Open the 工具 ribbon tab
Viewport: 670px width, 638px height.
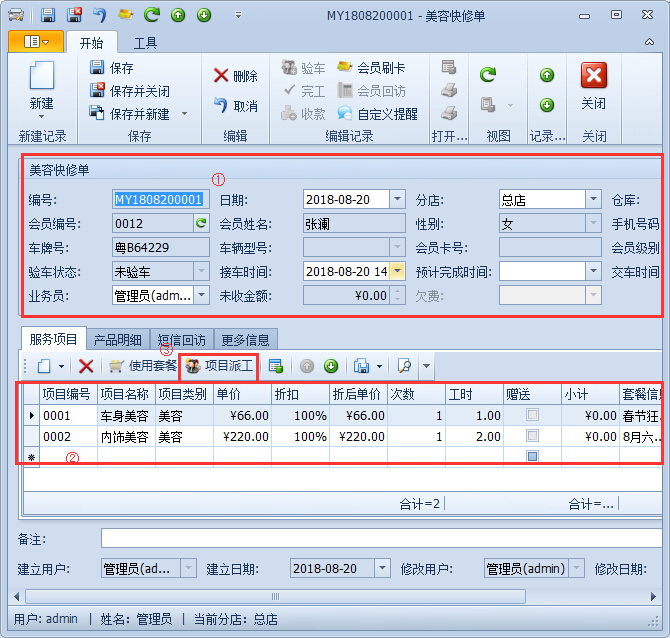click(x=145, y=43)
